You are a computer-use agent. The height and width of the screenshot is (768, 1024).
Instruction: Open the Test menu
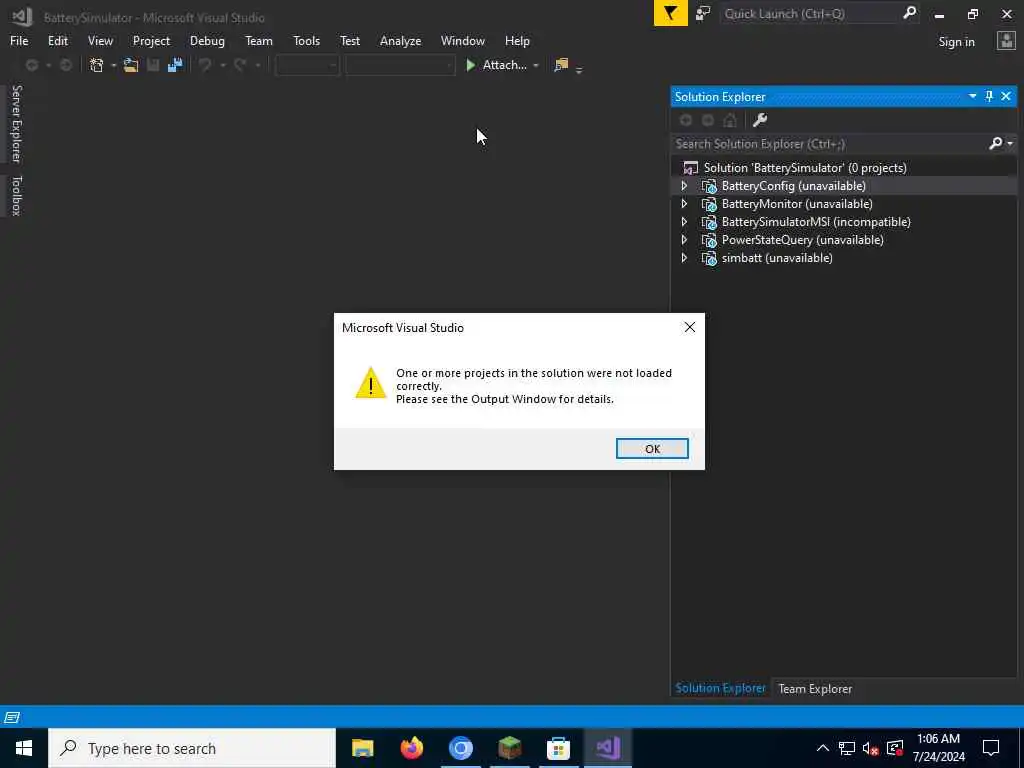pyautogui.click(x=349, y=40)
